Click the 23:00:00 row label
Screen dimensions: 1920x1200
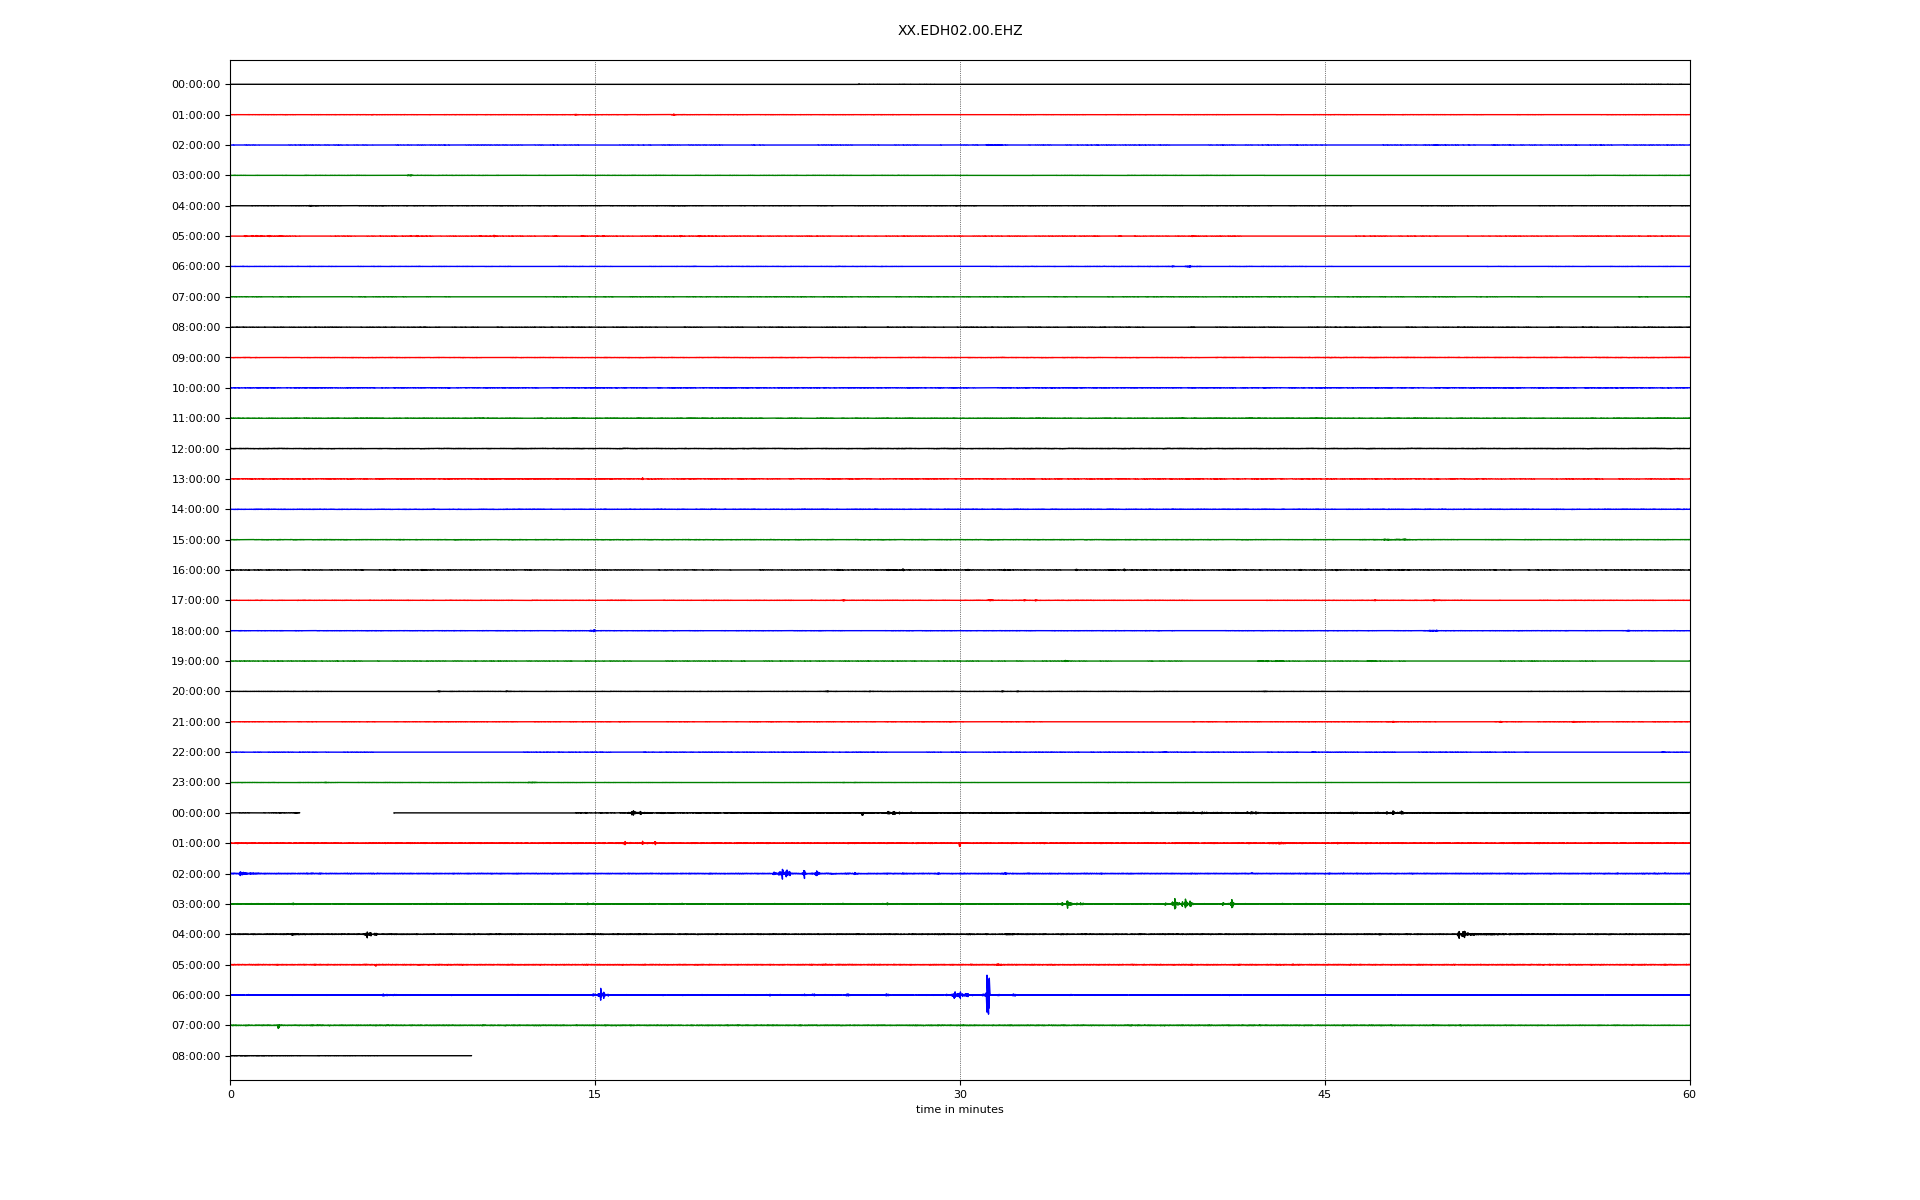pos(195,783)
